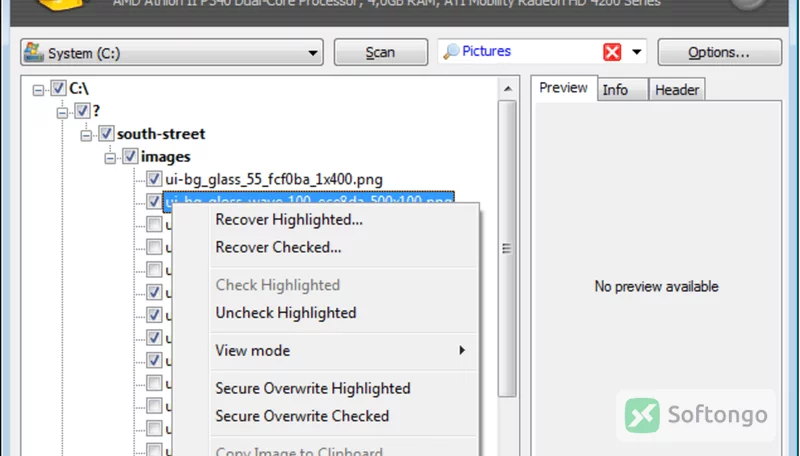Open the Options dialog
800x456 pixels.
(719, 52)
